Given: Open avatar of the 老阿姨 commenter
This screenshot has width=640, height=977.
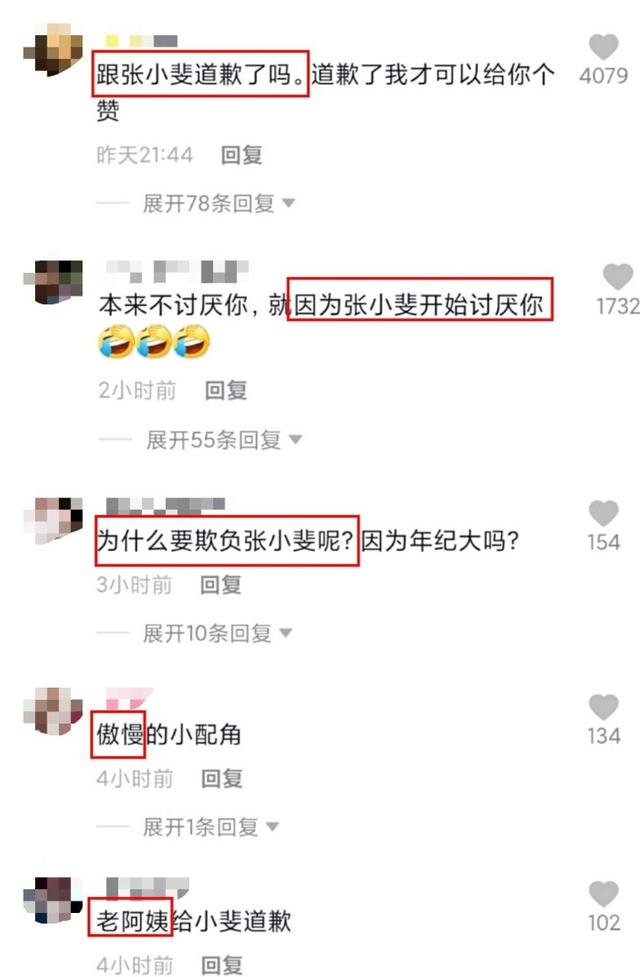Looking at the screenshot, I should tap(53, 900).
